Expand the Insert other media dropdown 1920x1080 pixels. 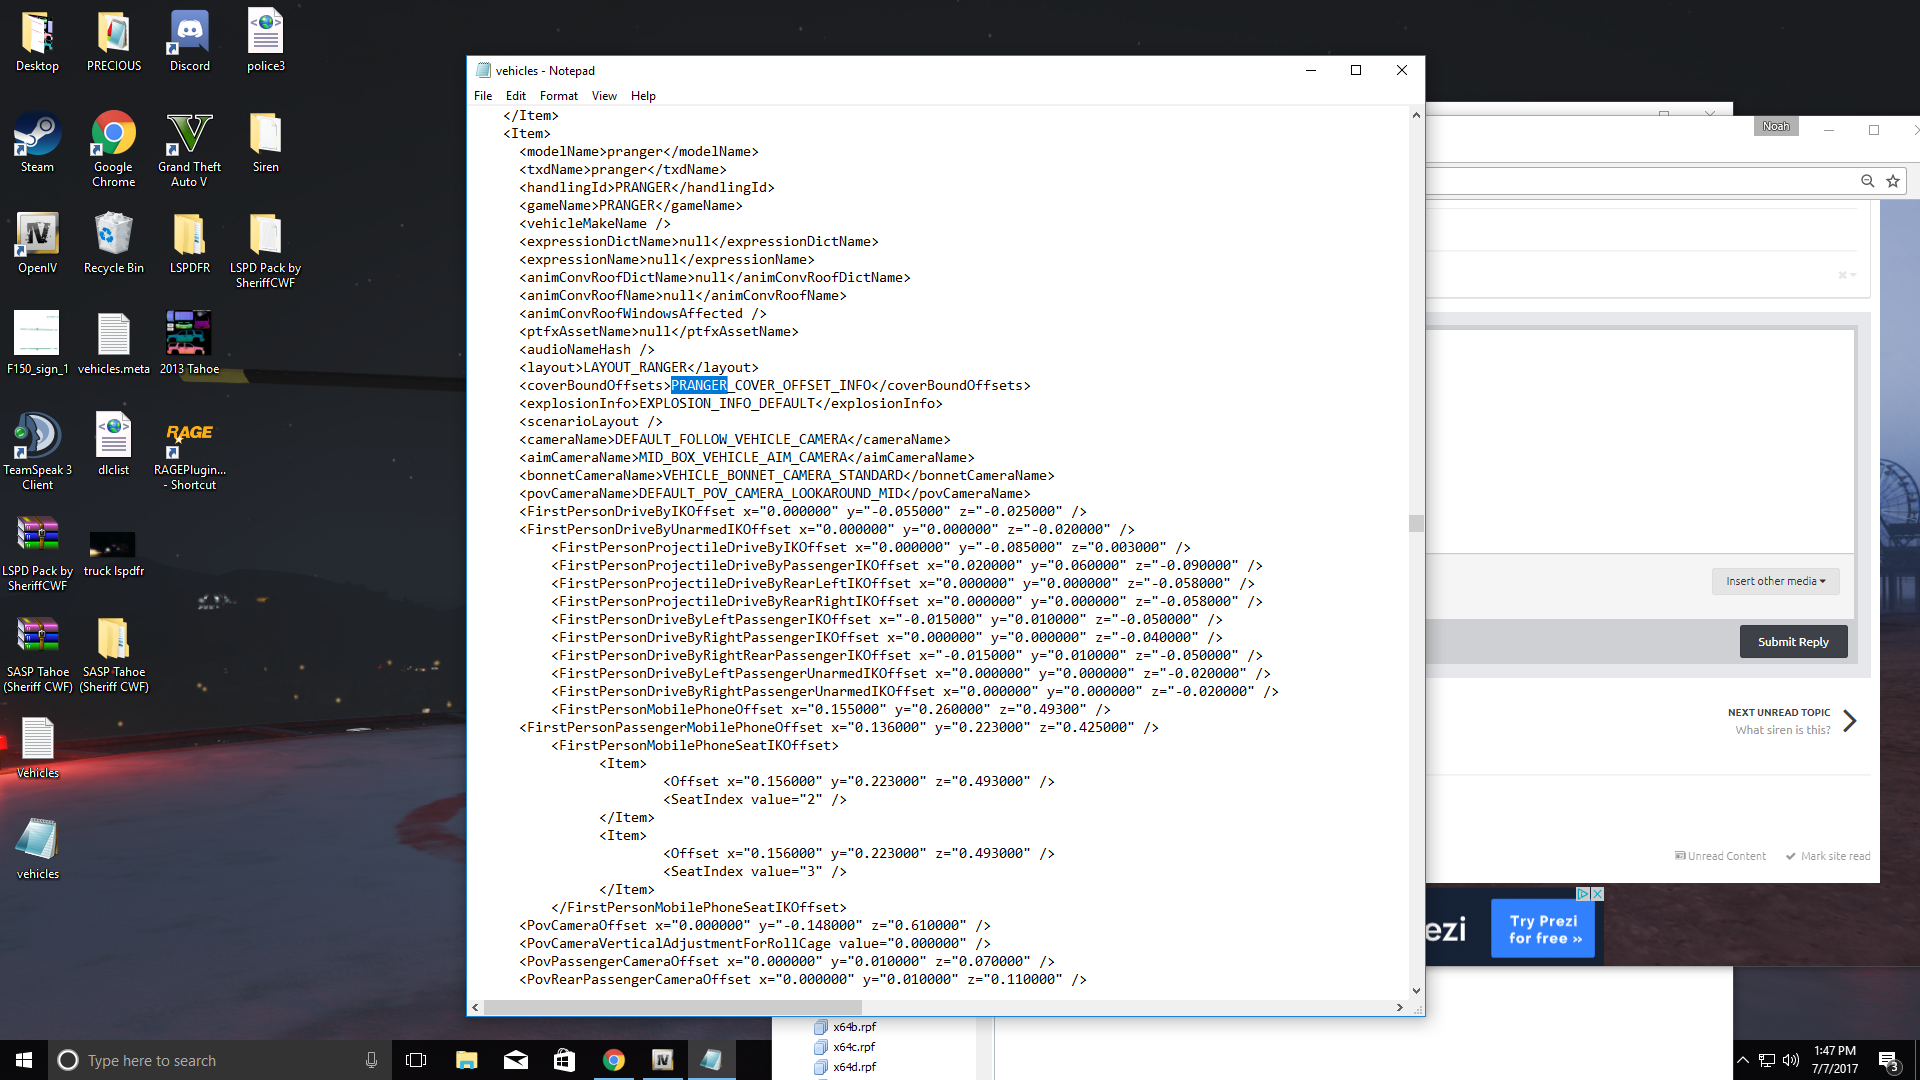1775,581
